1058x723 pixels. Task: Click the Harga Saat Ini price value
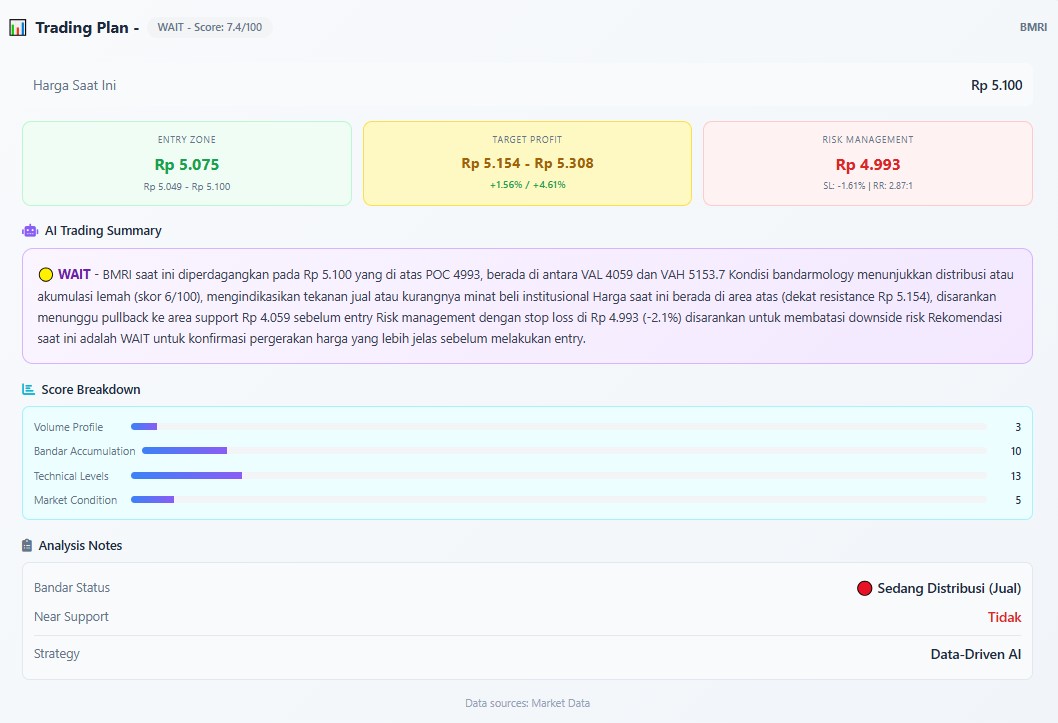[996, 86]
